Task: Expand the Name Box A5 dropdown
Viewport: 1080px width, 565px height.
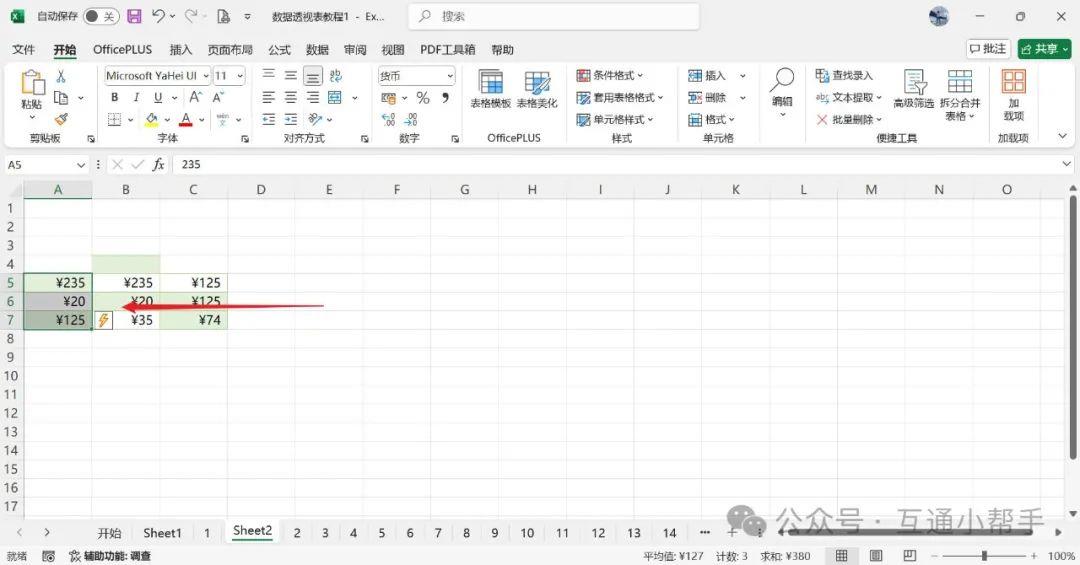Action: point(81,165)
